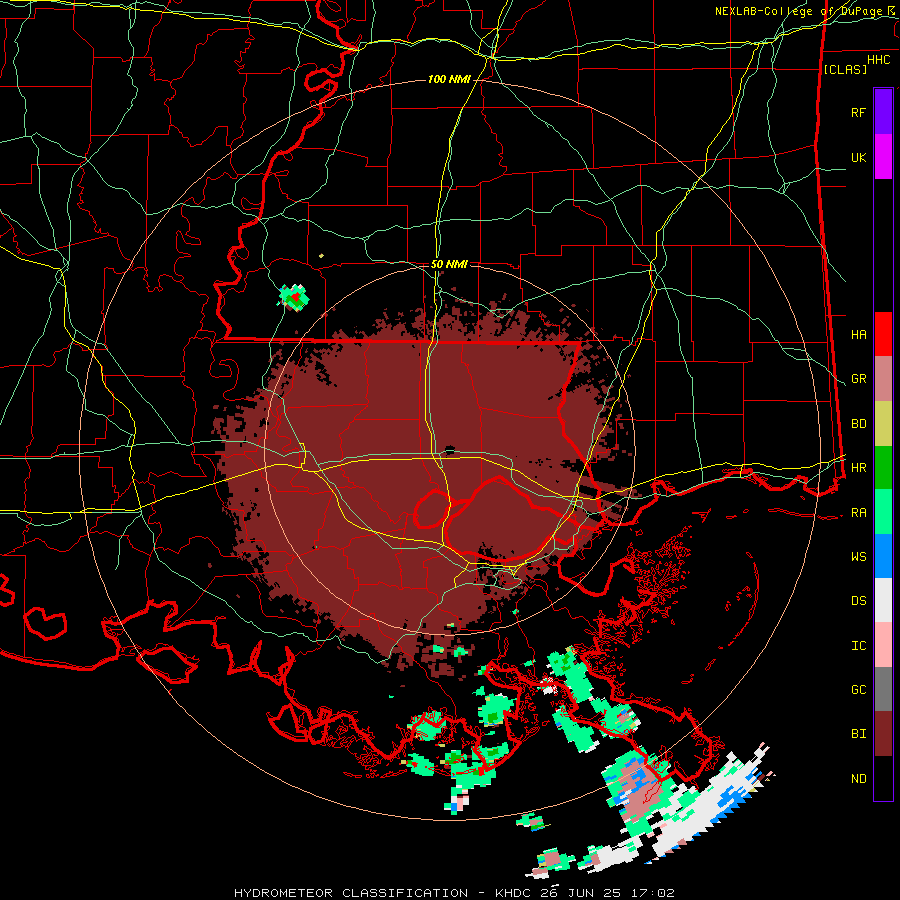900x900 pixels.
Task: Click the isolated storm cell northwest of 50 NMI ring
Action: click(294, 297)
